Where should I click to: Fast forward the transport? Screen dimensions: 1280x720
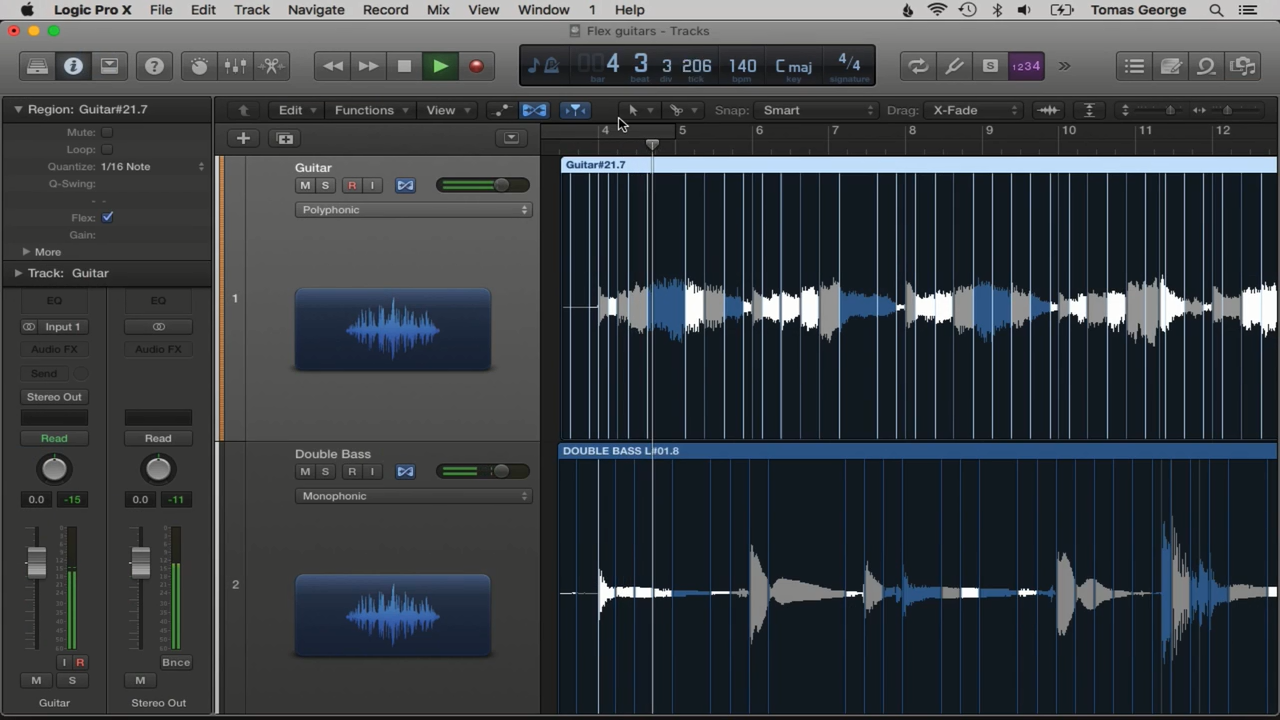point(368,66)
